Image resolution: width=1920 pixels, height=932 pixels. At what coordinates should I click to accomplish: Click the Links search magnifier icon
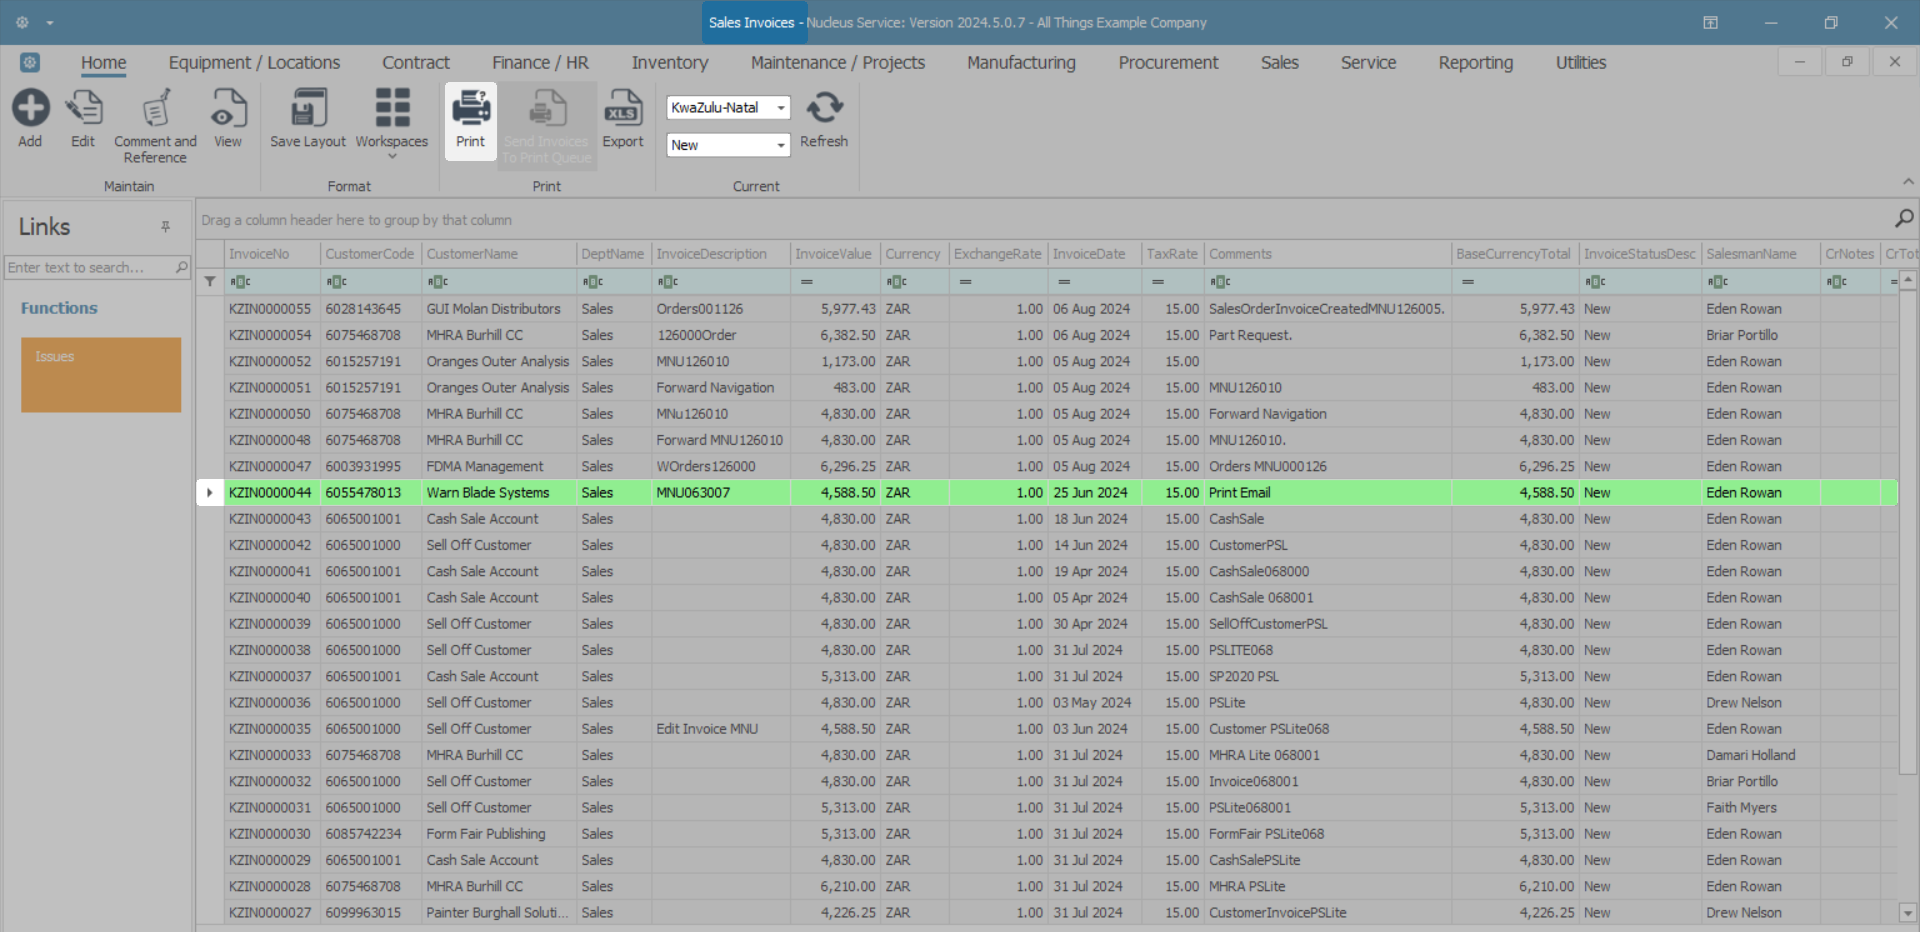point(181,267)
